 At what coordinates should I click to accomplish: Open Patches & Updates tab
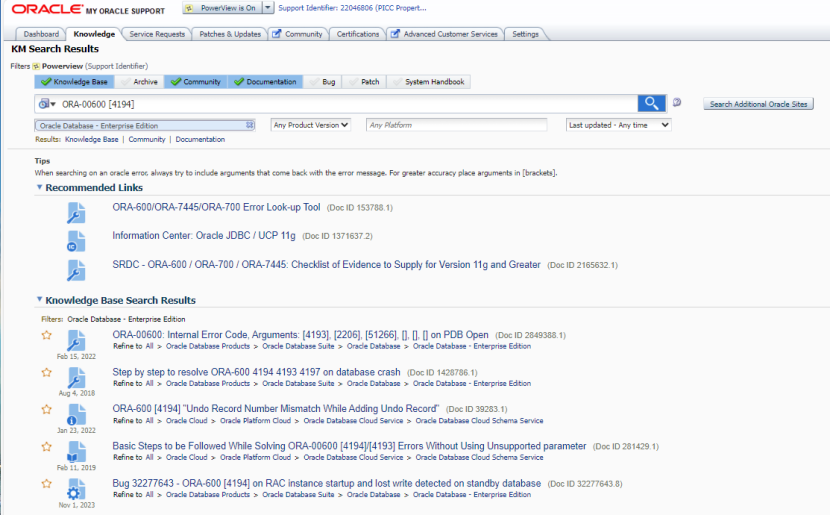click(x=230, y=34)
